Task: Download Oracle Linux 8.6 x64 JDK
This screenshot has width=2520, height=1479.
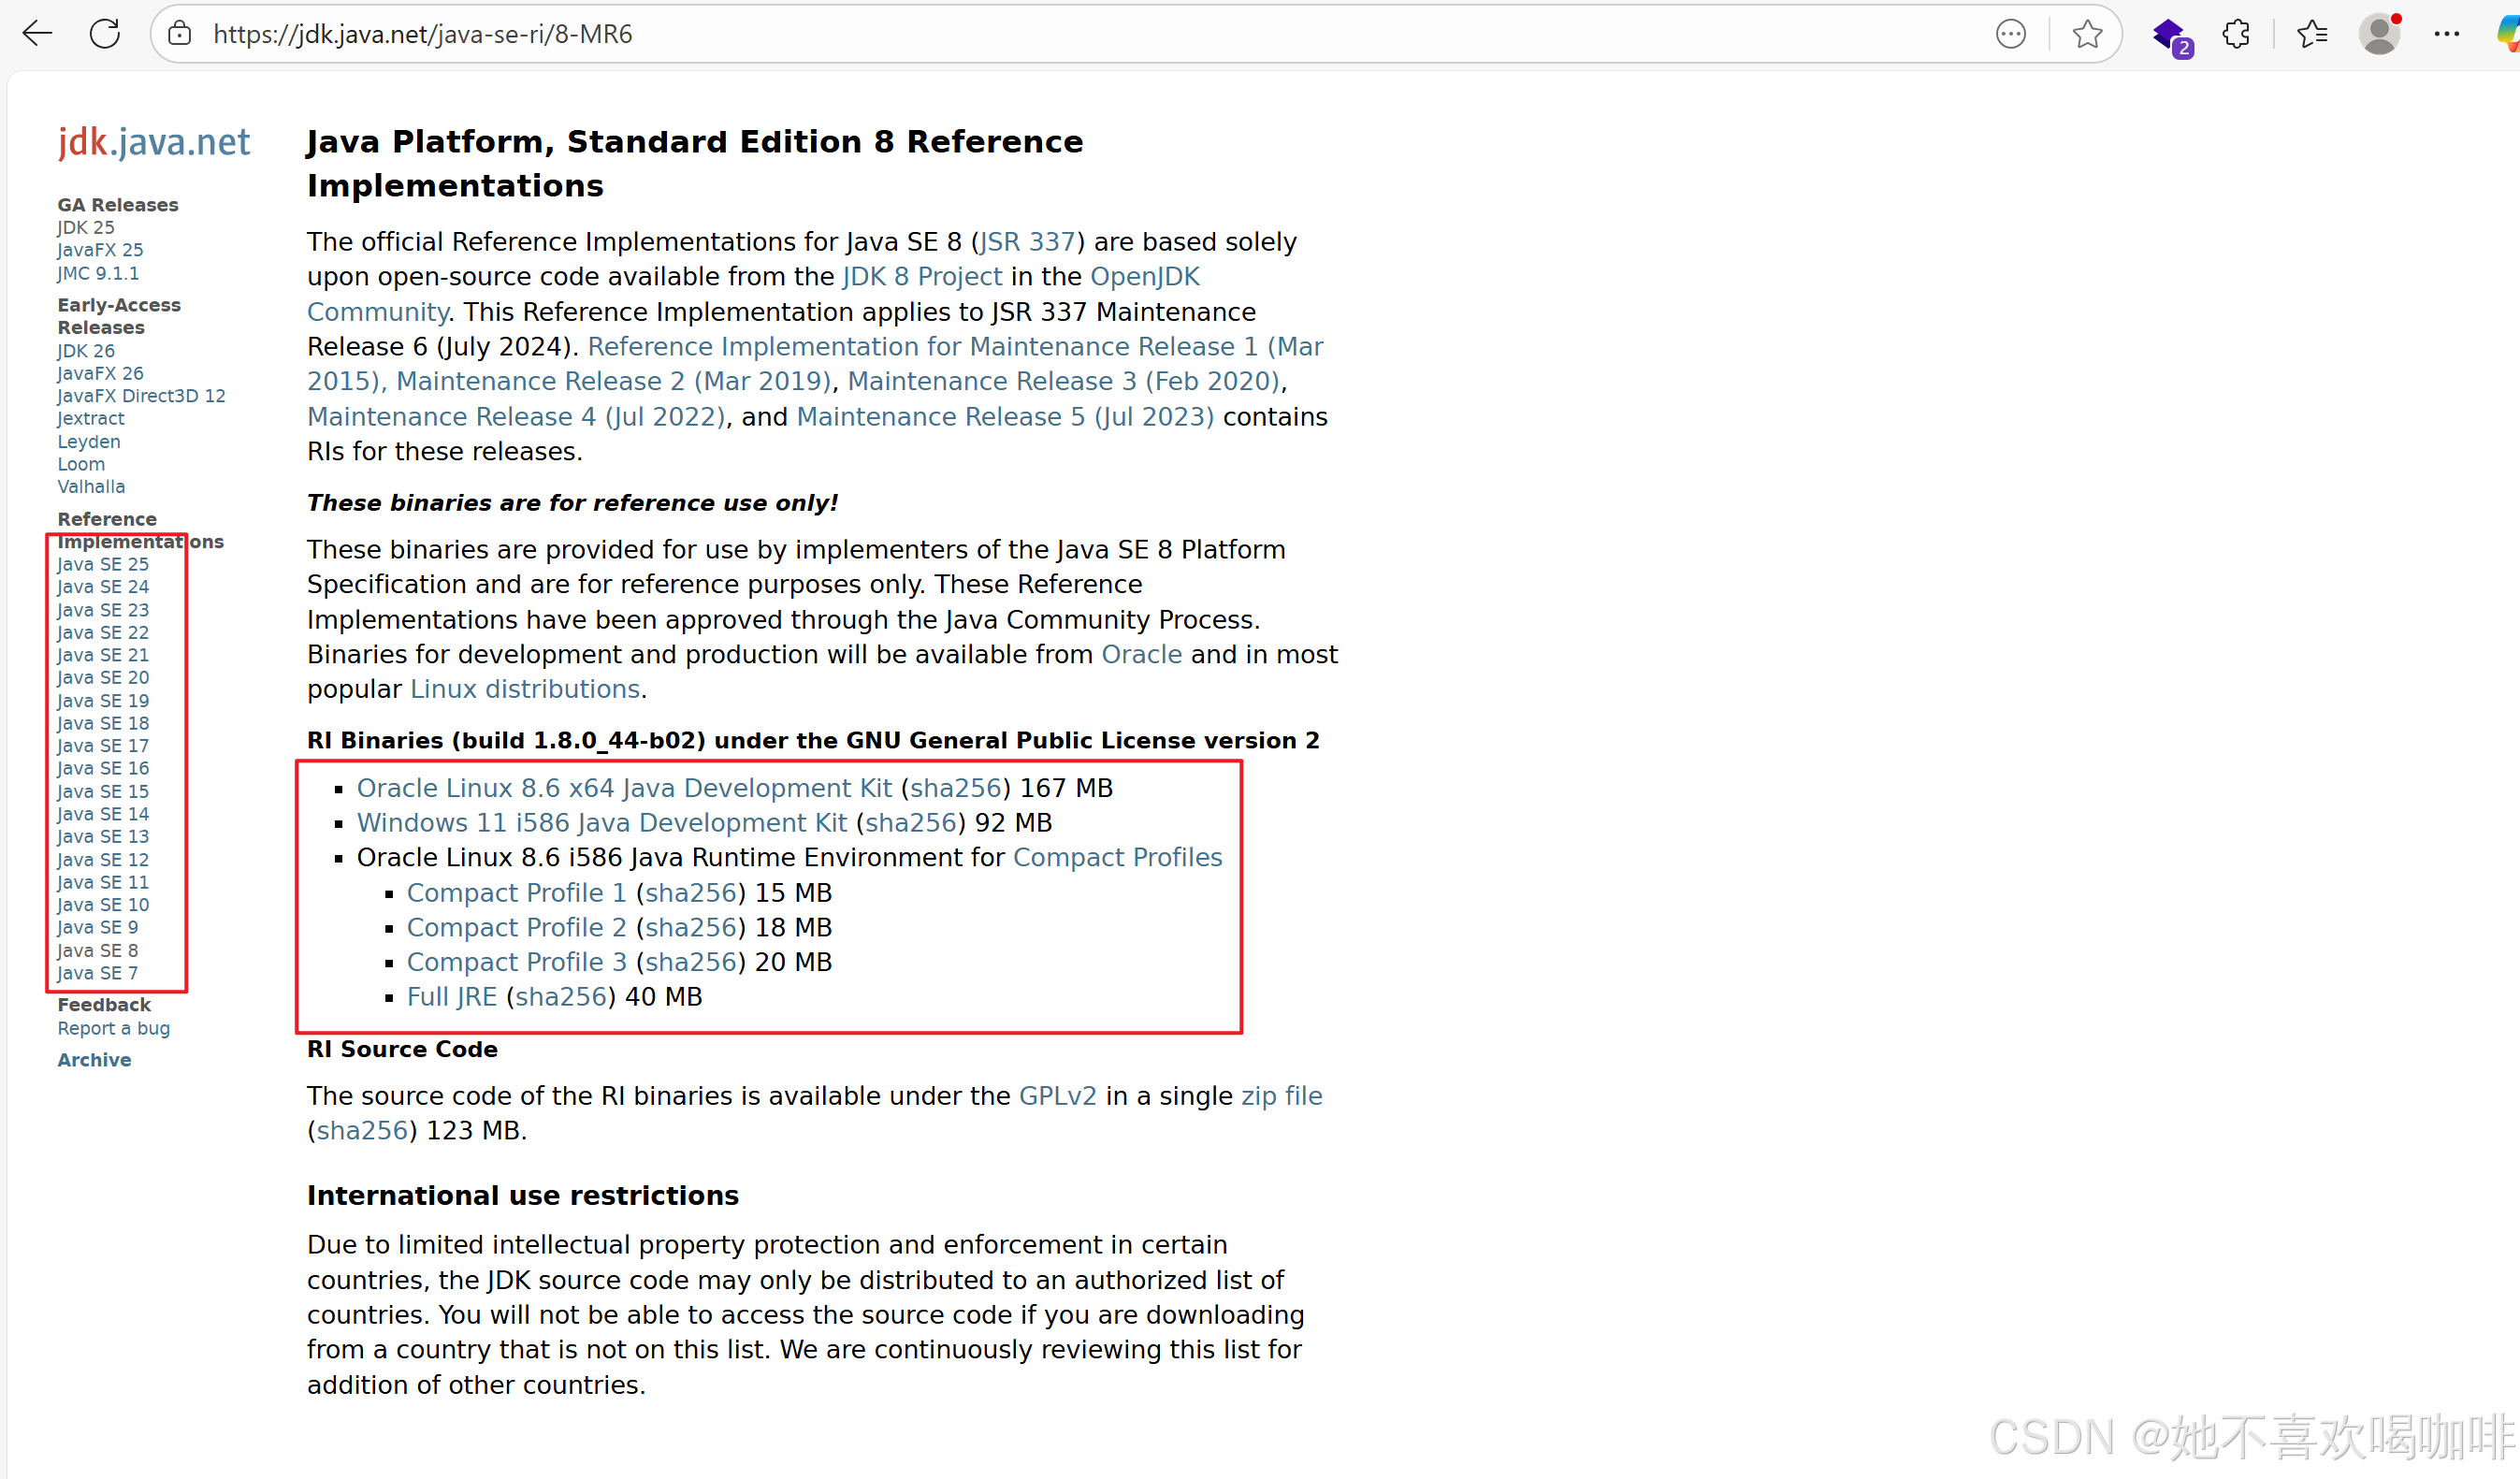Action: [623, 788]
